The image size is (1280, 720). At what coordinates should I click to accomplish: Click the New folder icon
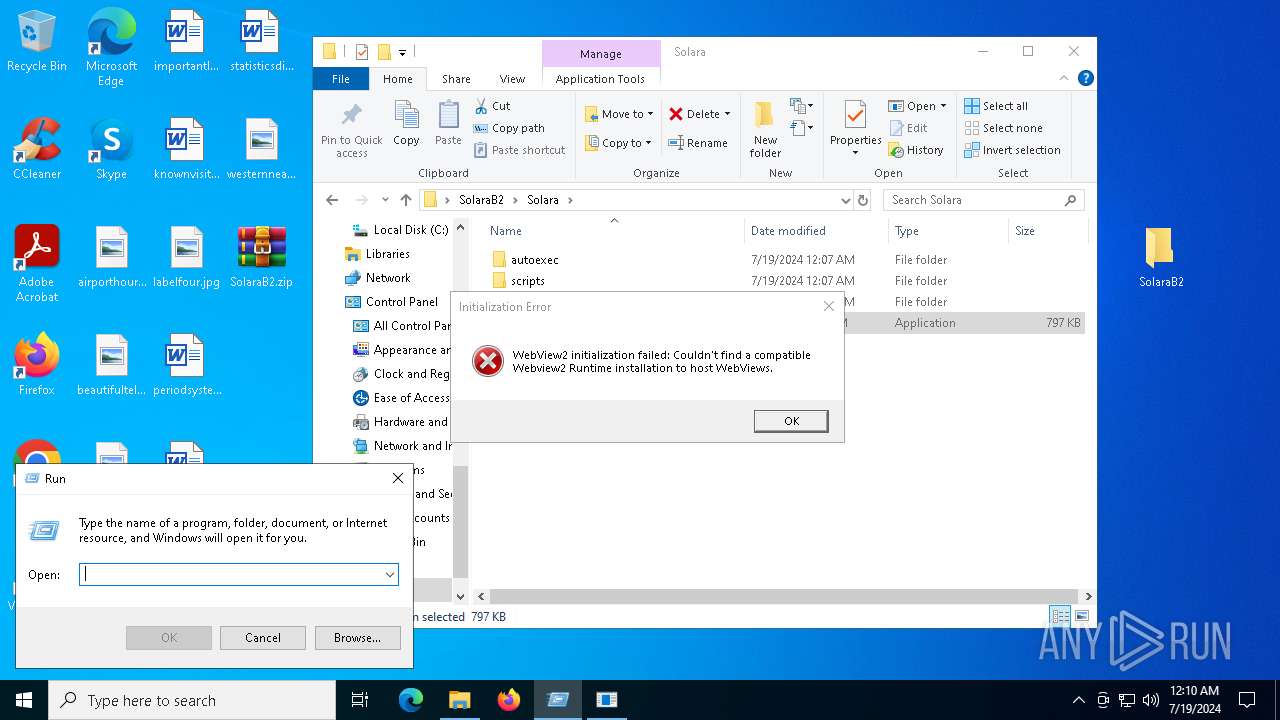765,129
